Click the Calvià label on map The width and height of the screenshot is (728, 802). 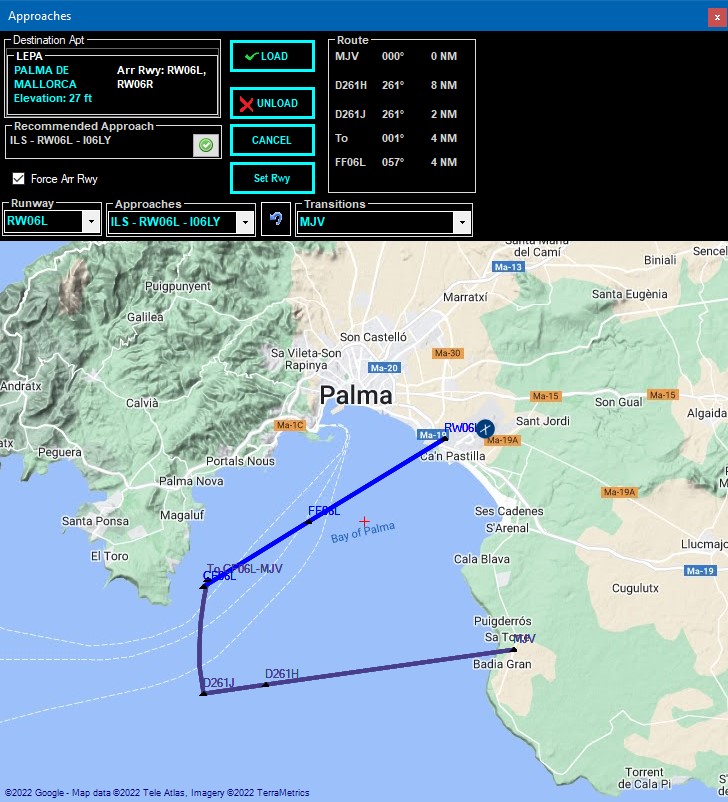coord(142,403)
